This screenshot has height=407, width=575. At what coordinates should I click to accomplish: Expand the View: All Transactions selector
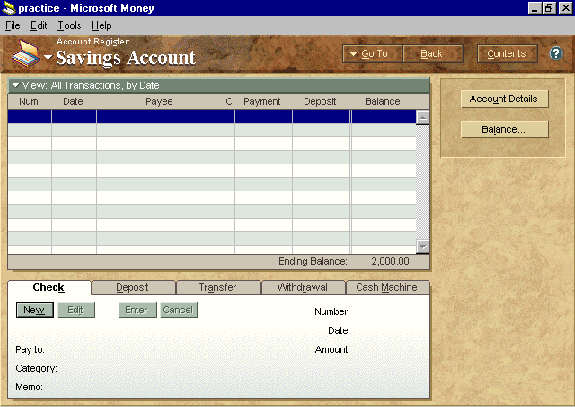(x=87, y=85)
